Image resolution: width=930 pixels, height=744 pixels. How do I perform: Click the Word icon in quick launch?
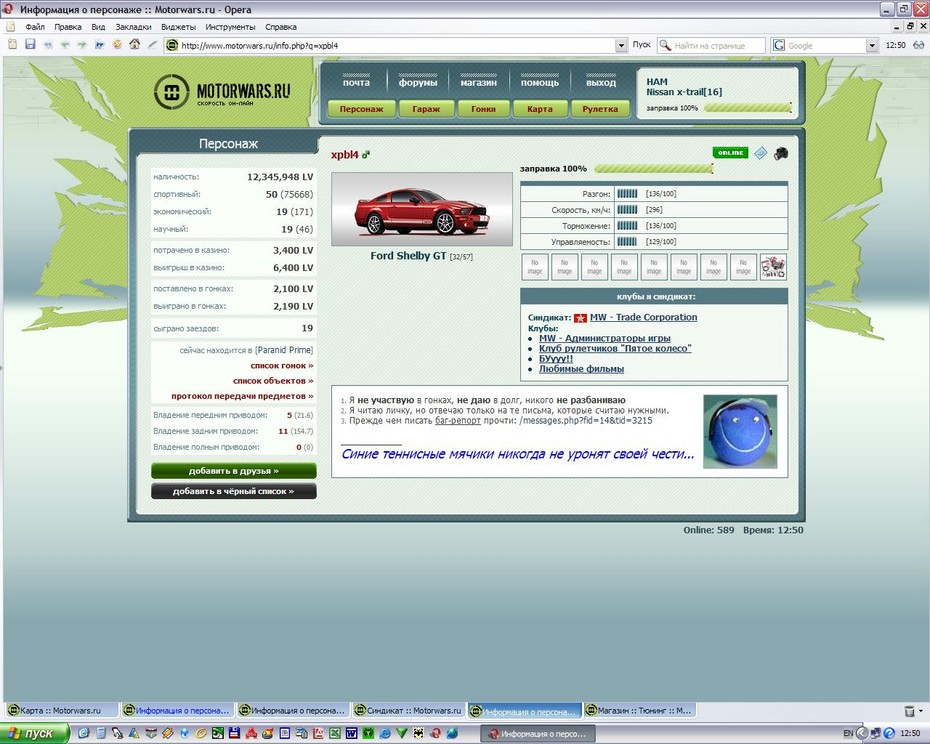[x=351, y=733]
